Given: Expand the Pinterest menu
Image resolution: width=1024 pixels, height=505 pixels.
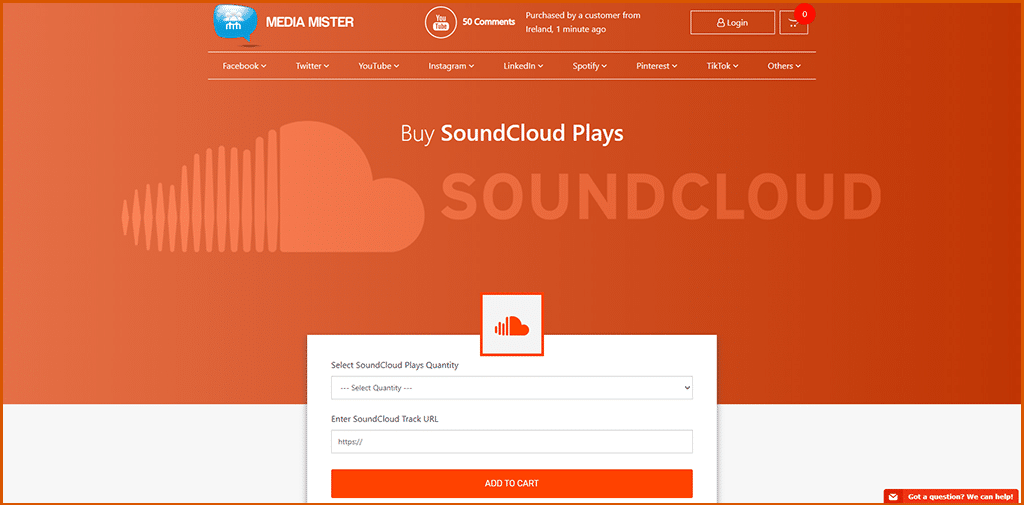Looking at the screenshot, I should [657, 66].
